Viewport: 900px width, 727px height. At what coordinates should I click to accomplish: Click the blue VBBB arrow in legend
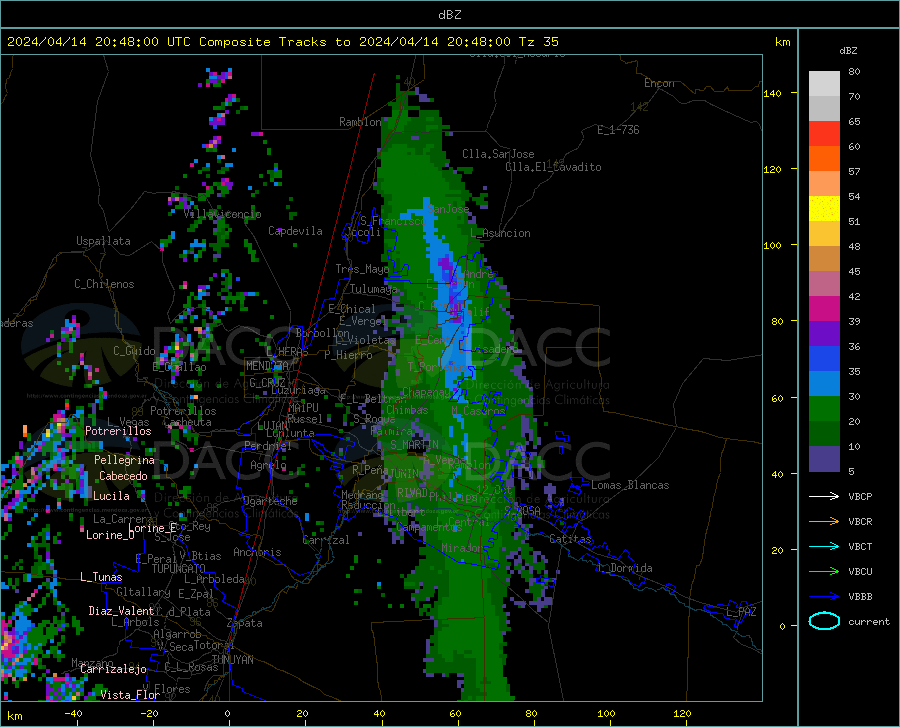tap(824, 596)
